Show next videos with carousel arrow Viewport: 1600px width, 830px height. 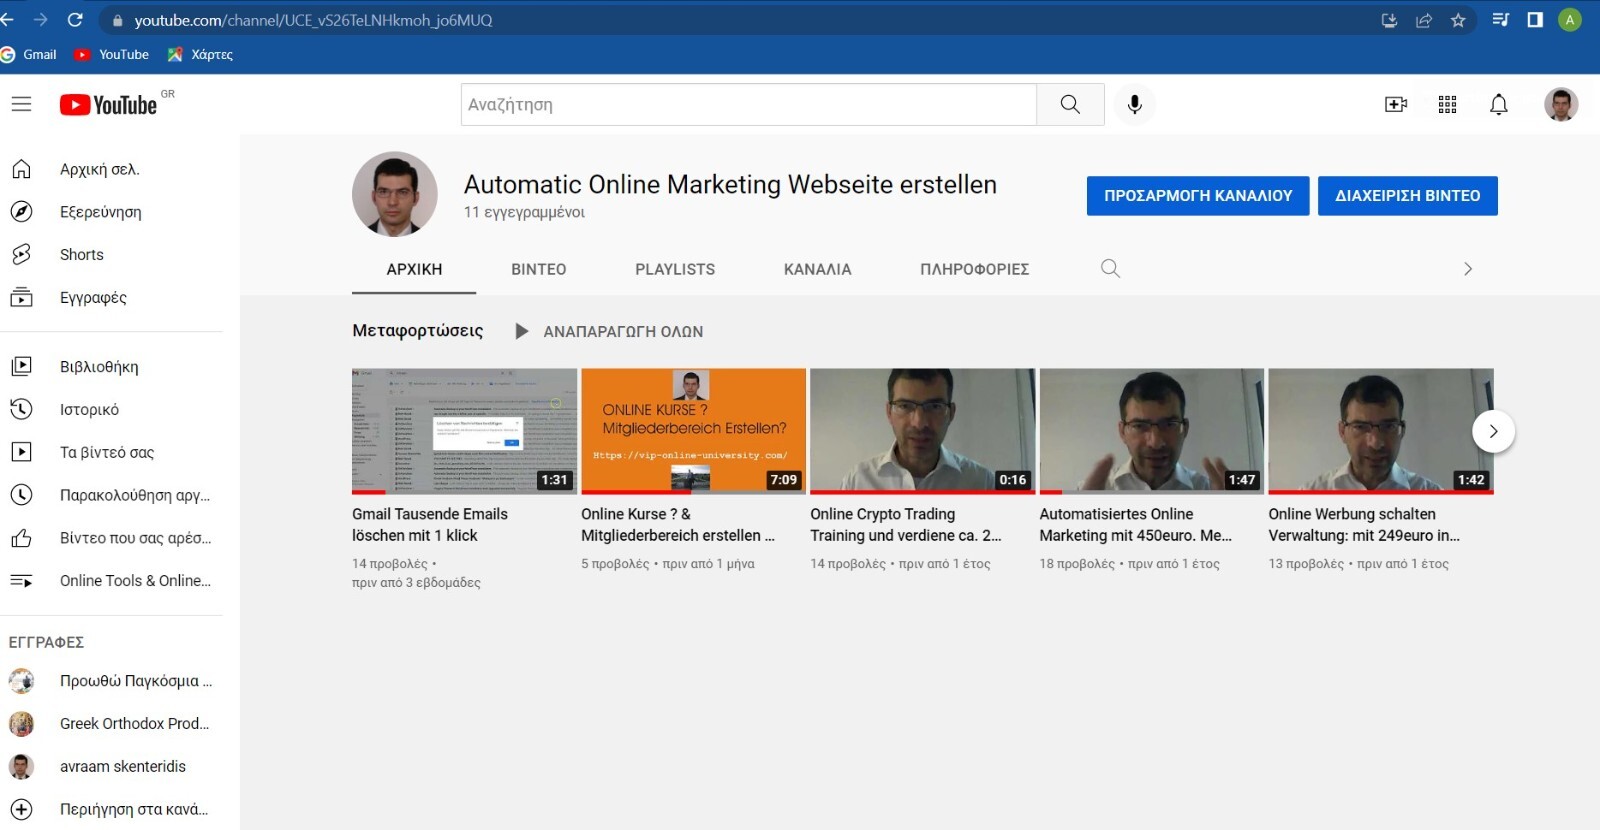click(x=1493, y=431)
